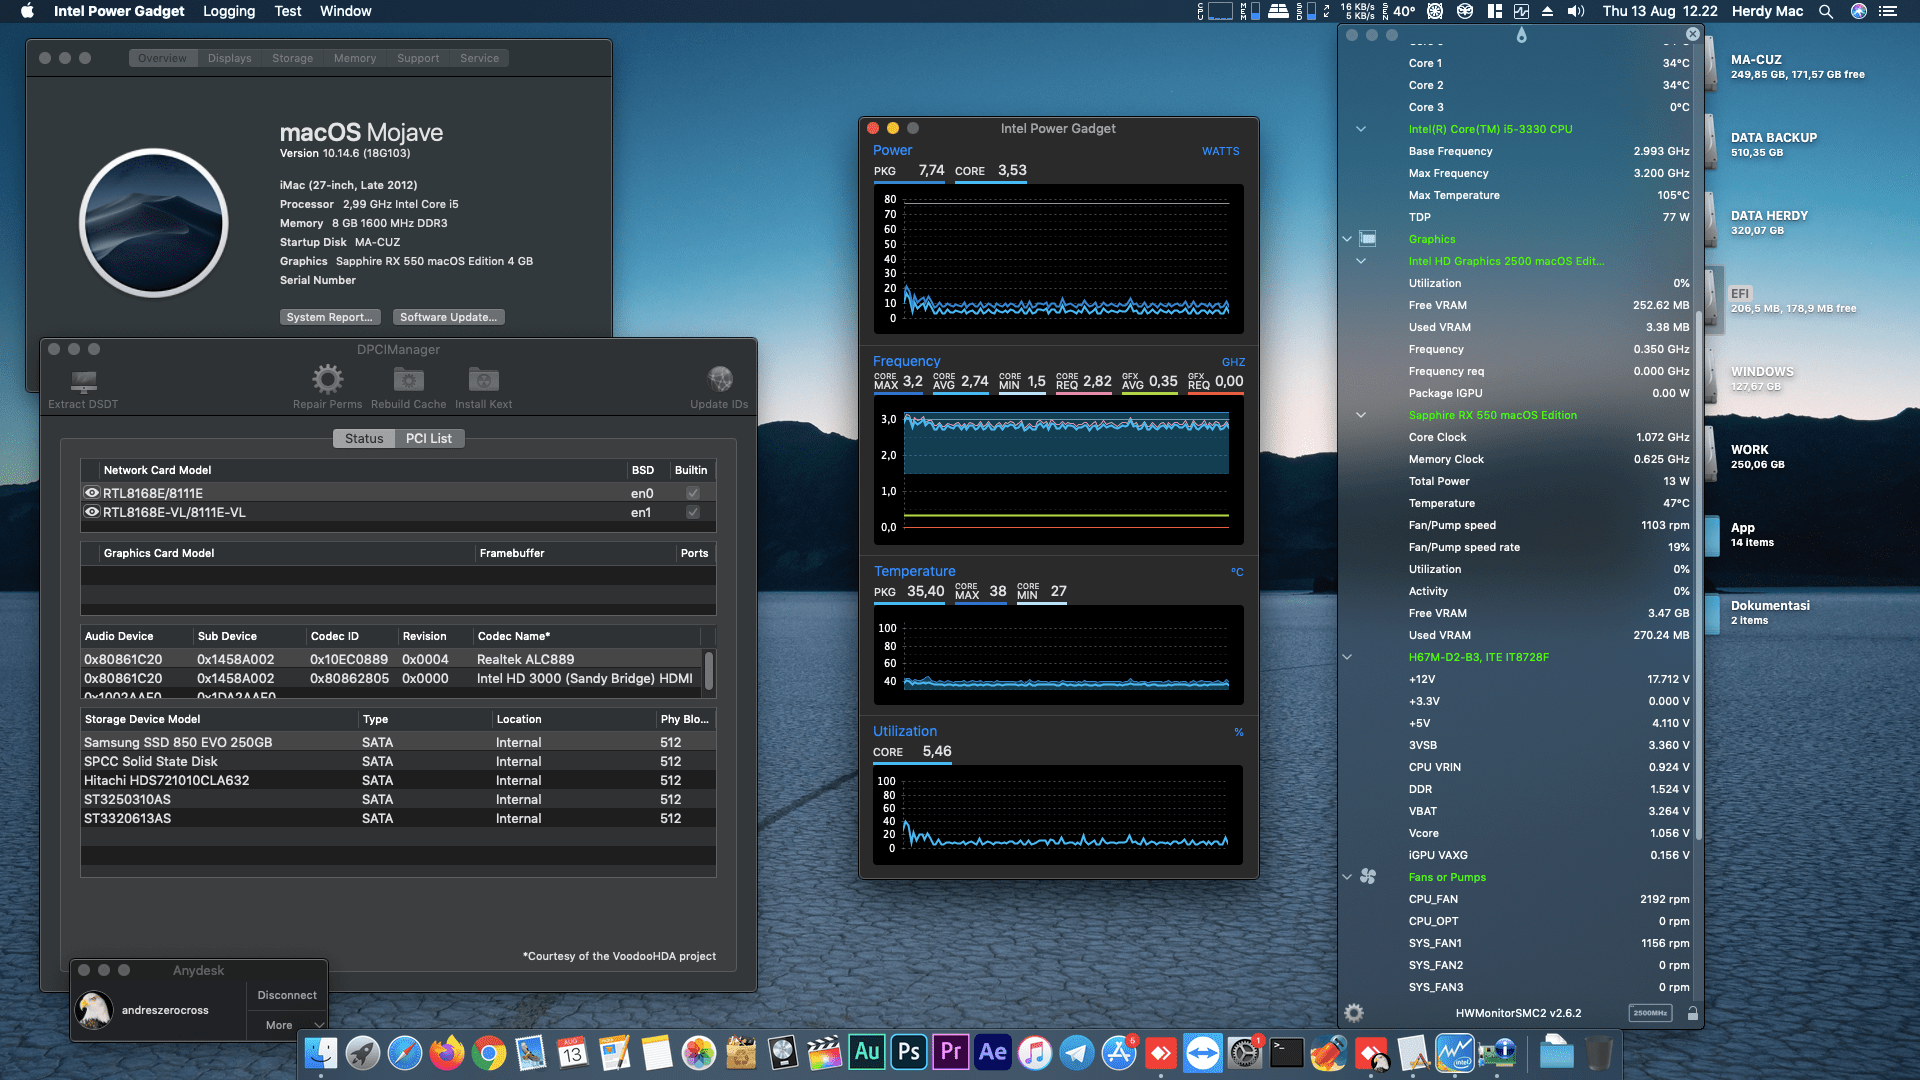Click the Update IDs icon in DPCIManager
Screen dimensions: 1920x1080
(720, 380)
